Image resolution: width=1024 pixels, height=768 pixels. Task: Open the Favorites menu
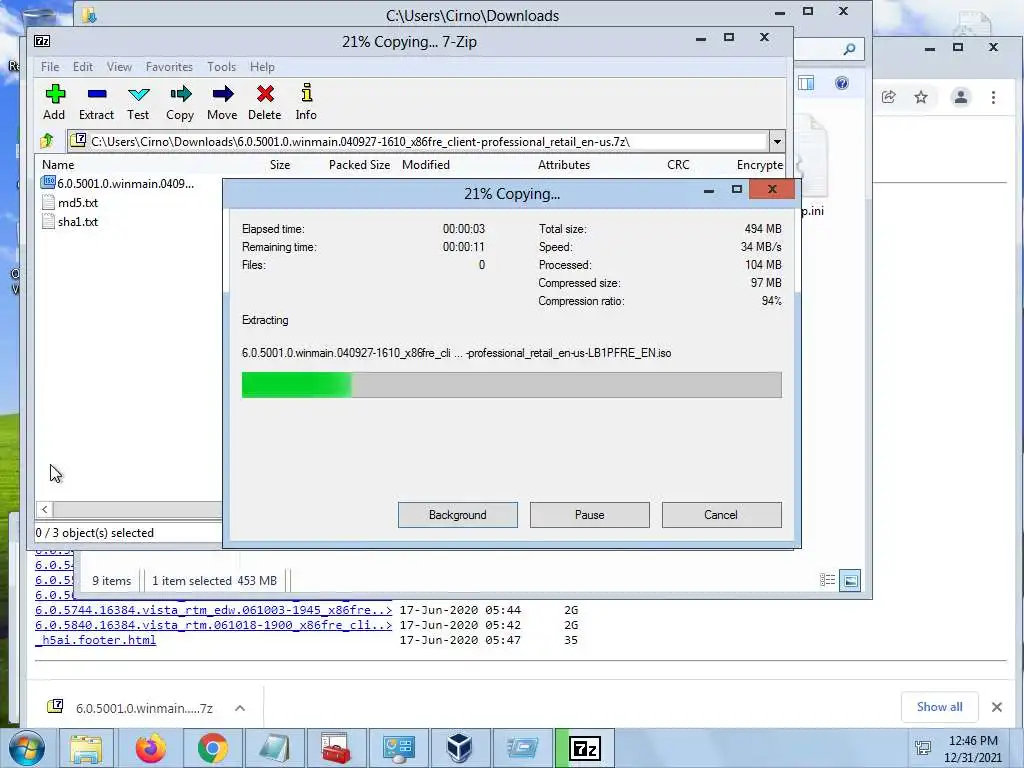[169, 67]
